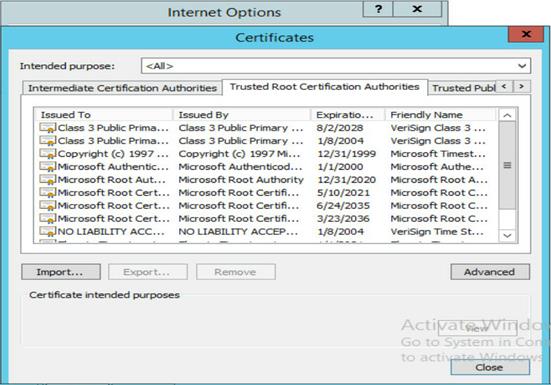Select expiration date 3/23/2036
The image size is (551, 385).
tap(343, 219)
